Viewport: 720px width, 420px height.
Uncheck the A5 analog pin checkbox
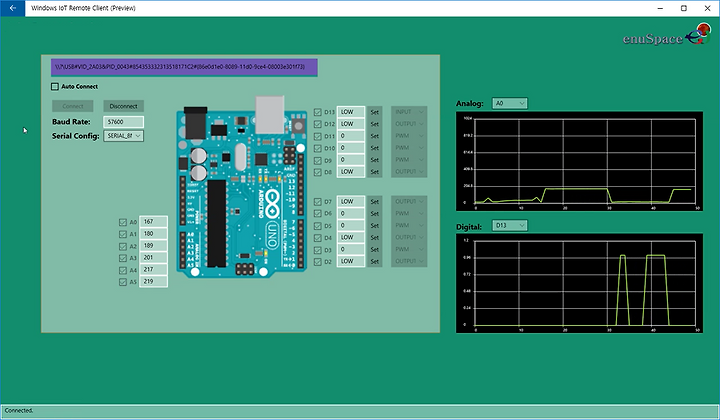pyautogui.click(x=123, y=282)
